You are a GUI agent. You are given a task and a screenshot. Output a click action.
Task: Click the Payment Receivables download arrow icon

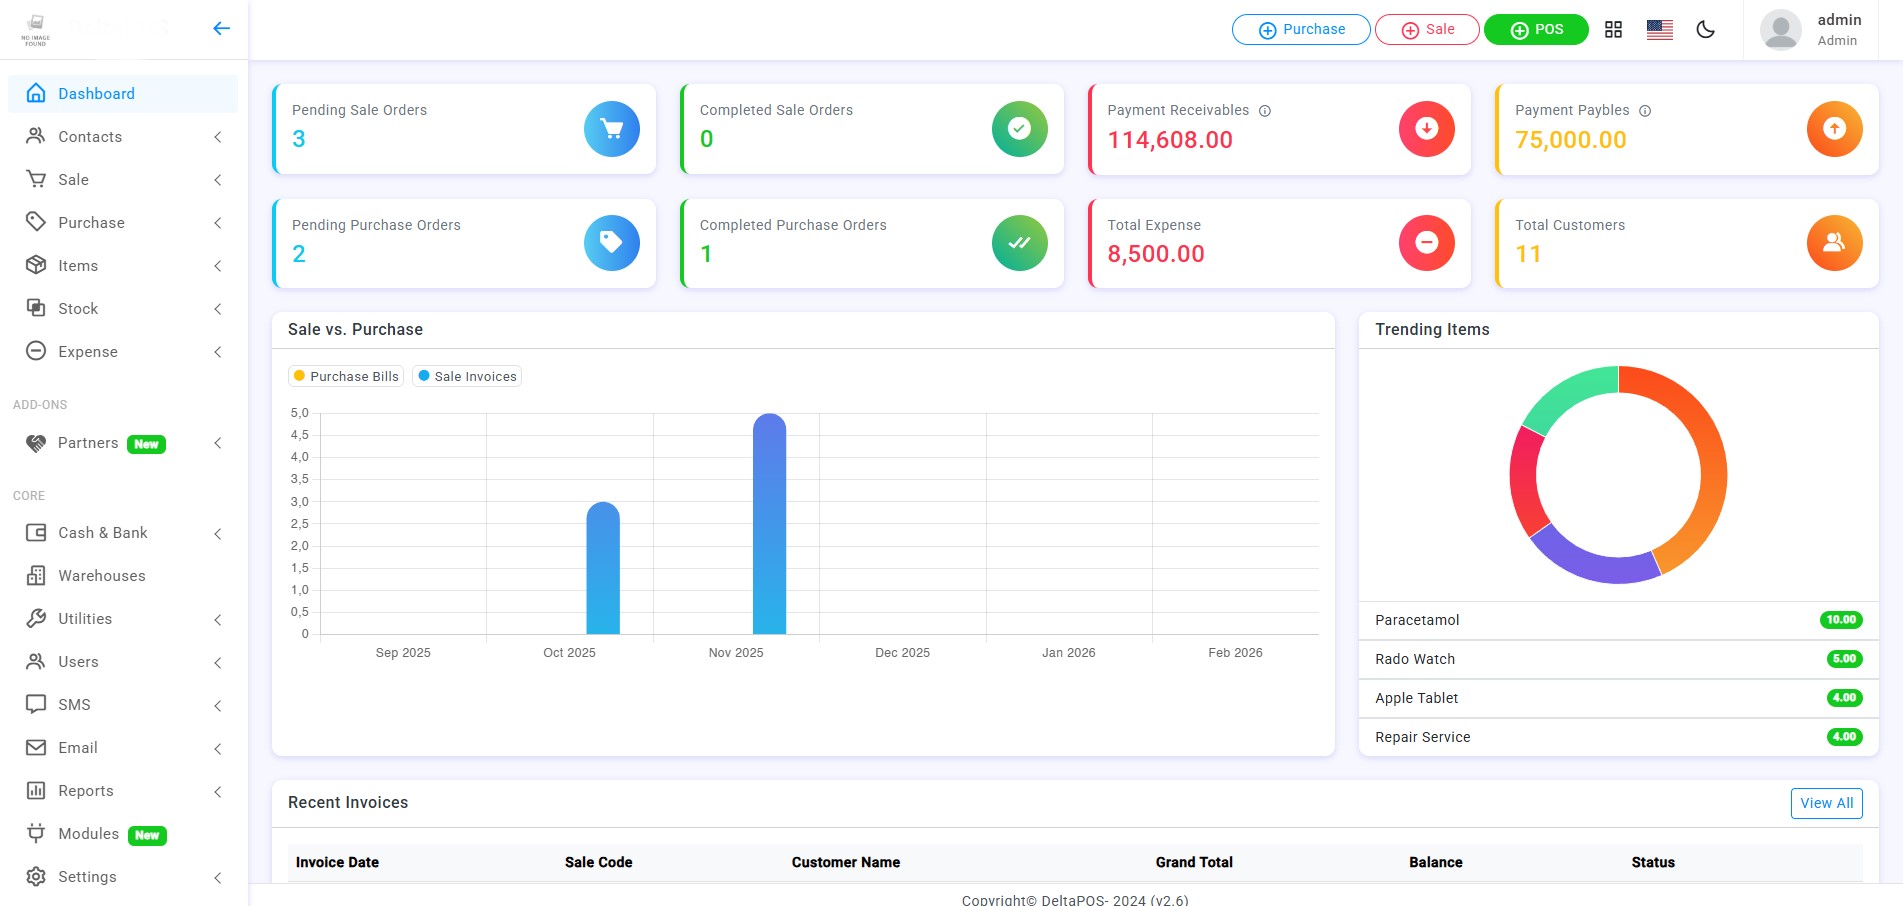click(1426, 129)
